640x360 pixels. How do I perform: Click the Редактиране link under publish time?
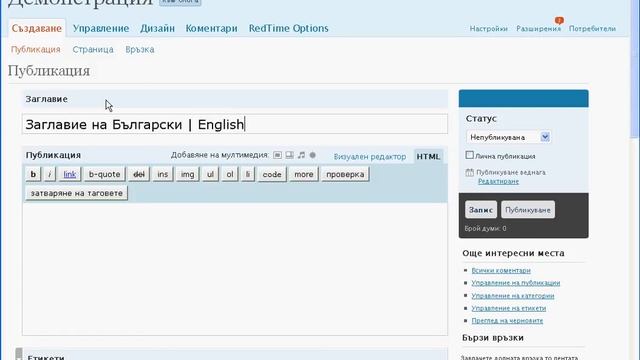498,181
